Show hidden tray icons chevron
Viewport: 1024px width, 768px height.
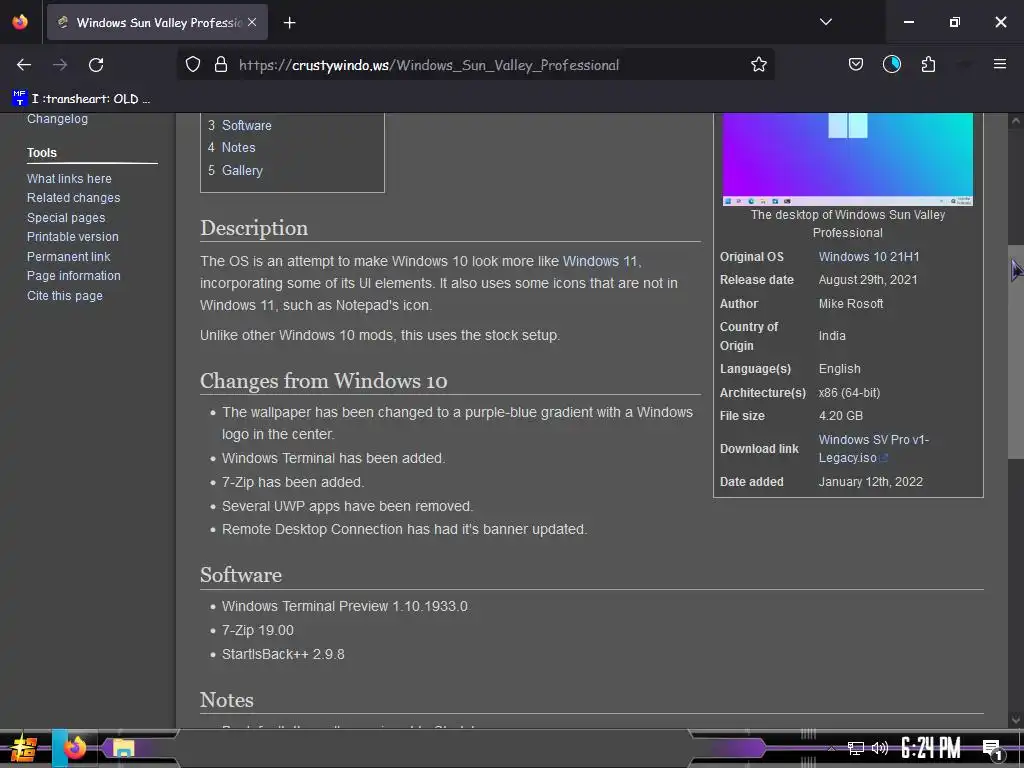tap(831, 748)
